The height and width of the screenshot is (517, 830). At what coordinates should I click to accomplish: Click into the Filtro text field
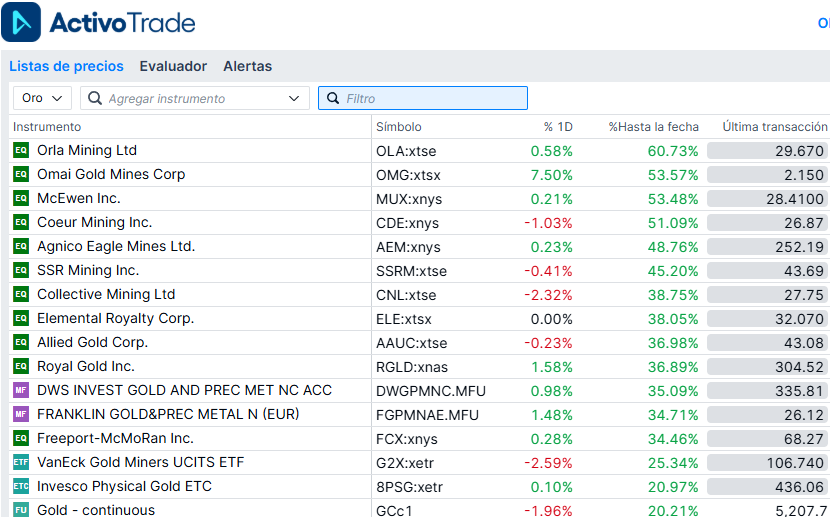pos(432,98)
